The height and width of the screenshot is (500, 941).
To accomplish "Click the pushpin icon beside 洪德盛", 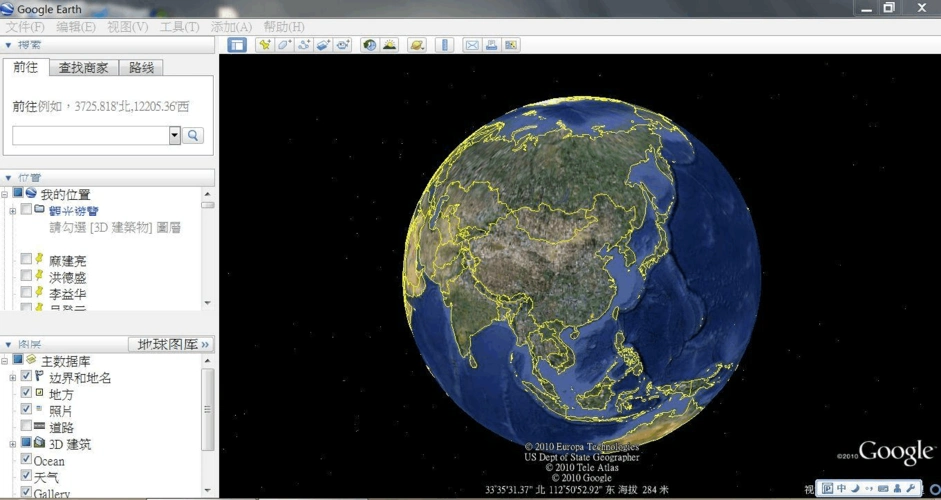I will tap(39, 276).
